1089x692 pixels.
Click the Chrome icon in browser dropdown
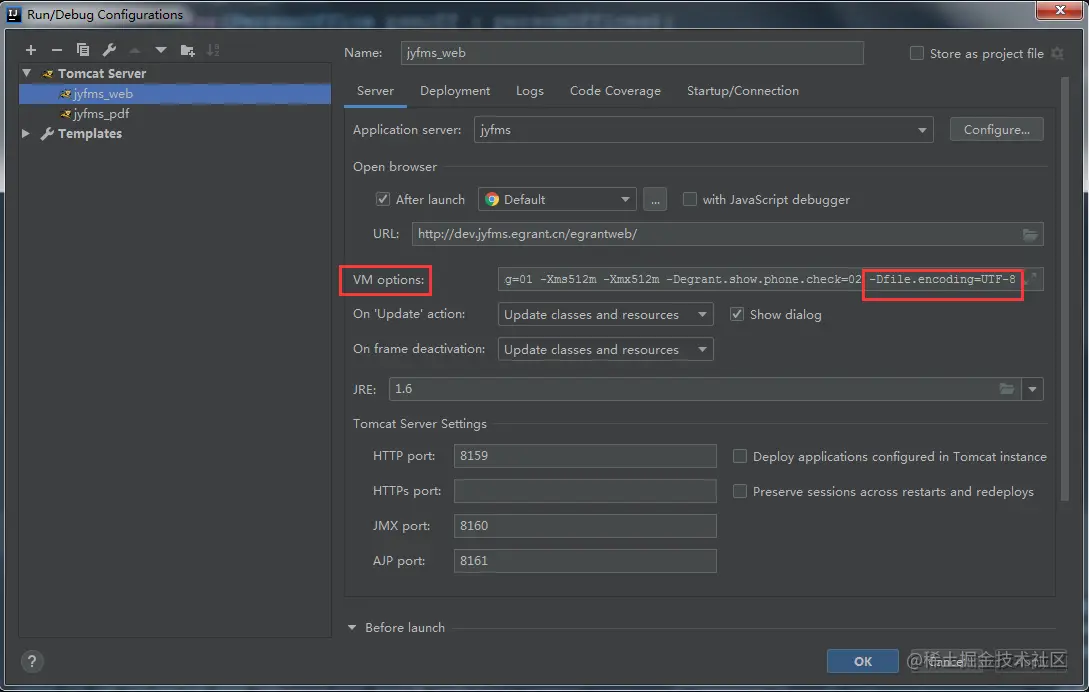click(492, 199)
